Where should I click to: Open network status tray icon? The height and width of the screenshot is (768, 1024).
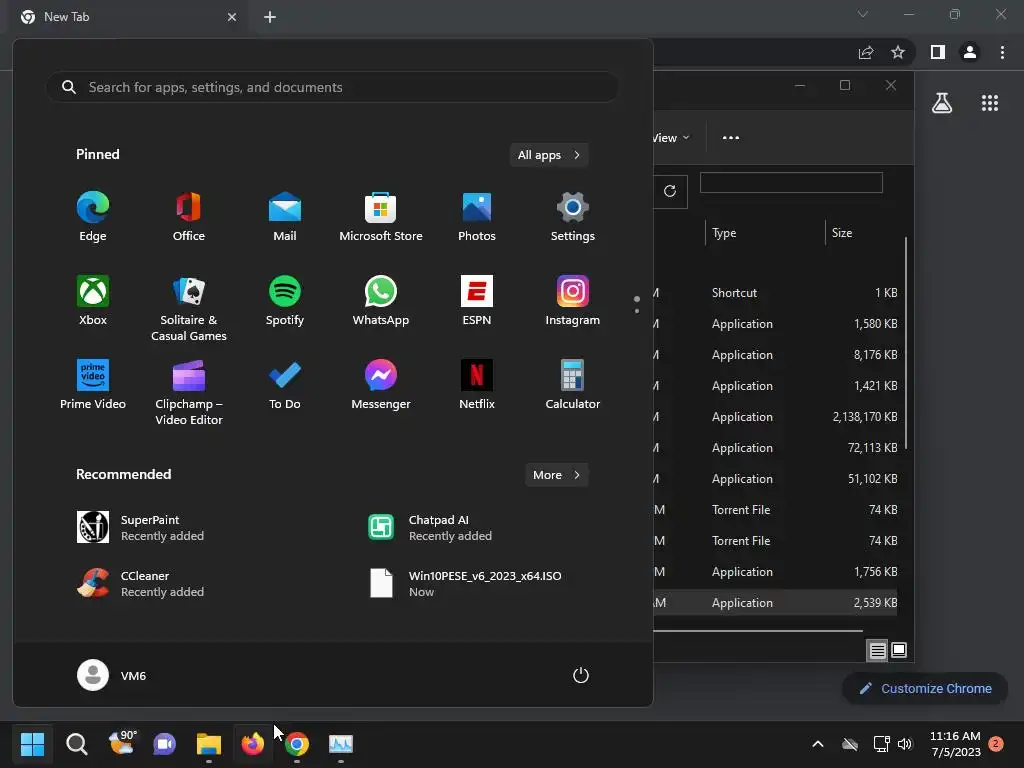click(881, 744)
